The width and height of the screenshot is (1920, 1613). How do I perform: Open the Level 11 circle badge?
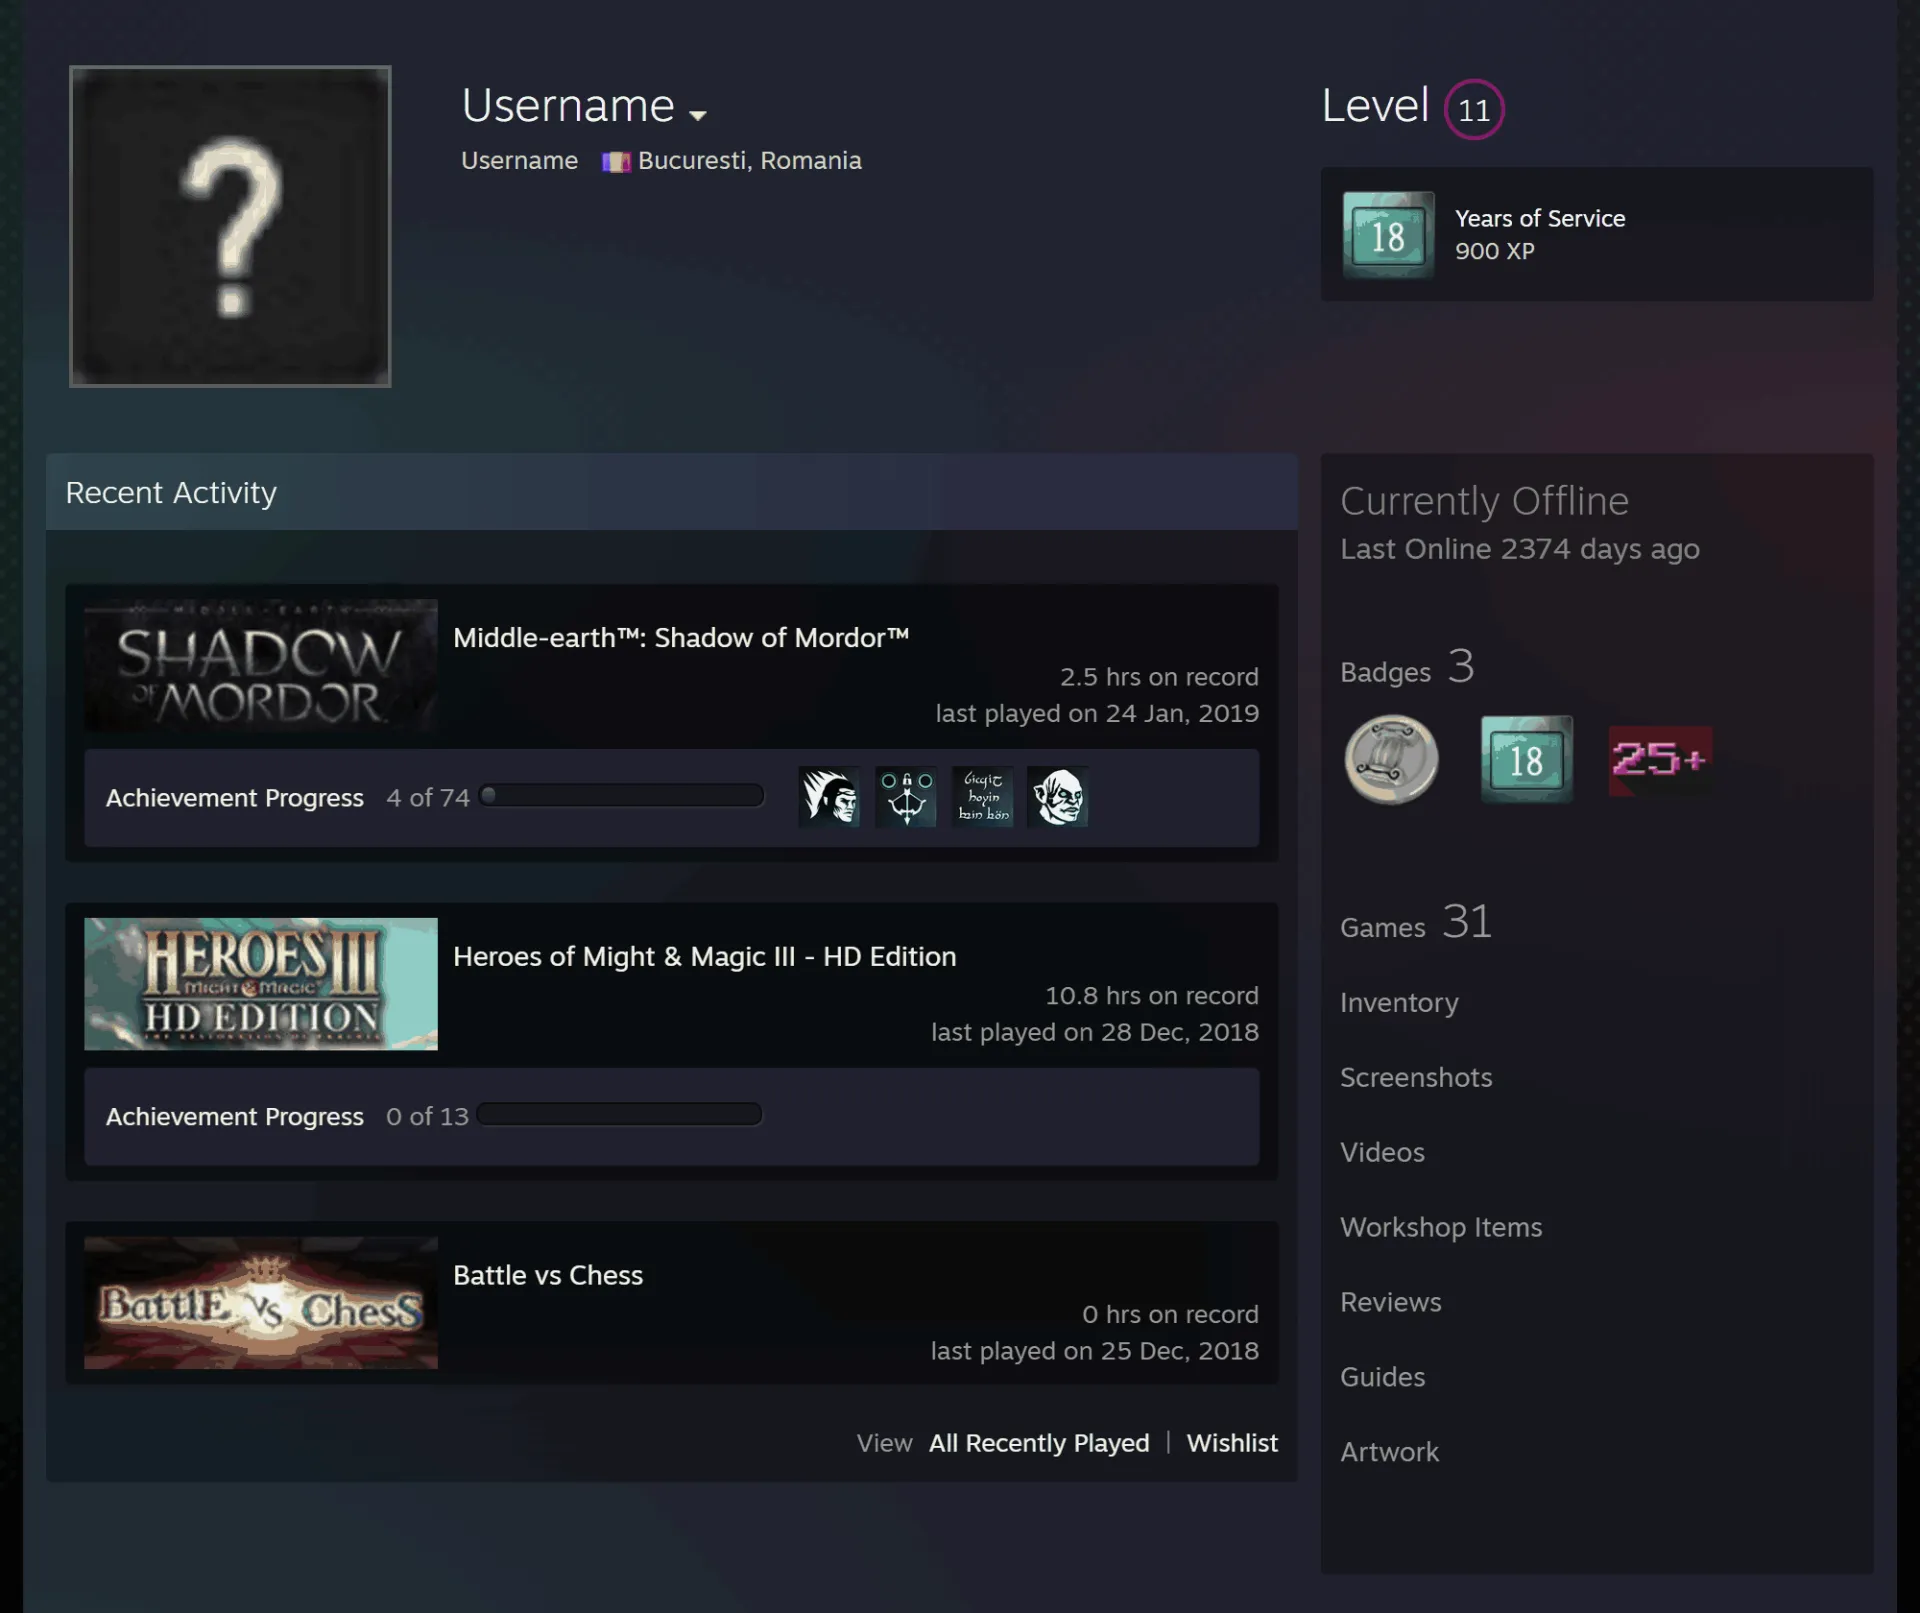(x=1474, y=109)
